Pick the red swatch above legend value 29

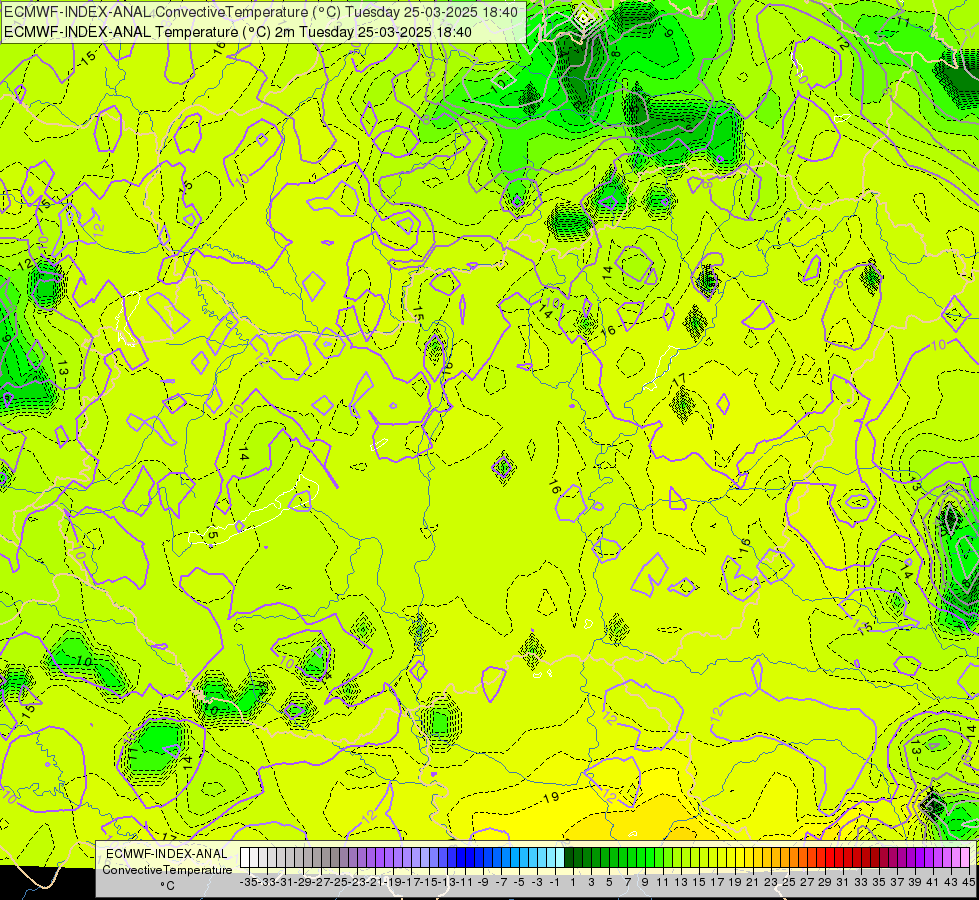822,857
